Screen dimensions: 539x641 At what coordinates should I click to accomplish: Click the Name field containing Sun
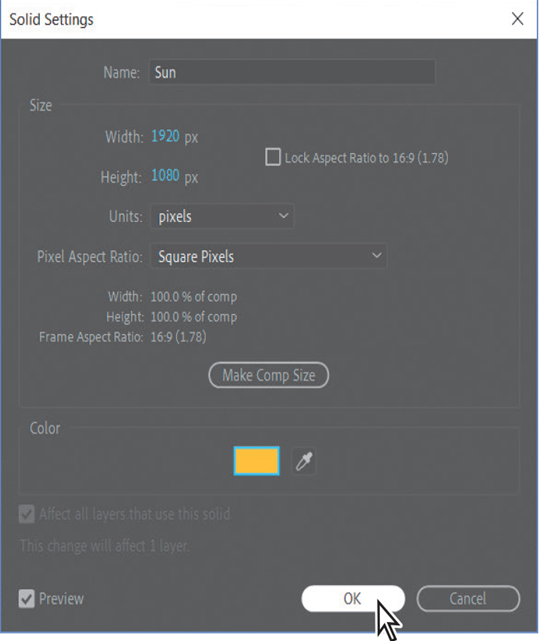coord(292,72)
